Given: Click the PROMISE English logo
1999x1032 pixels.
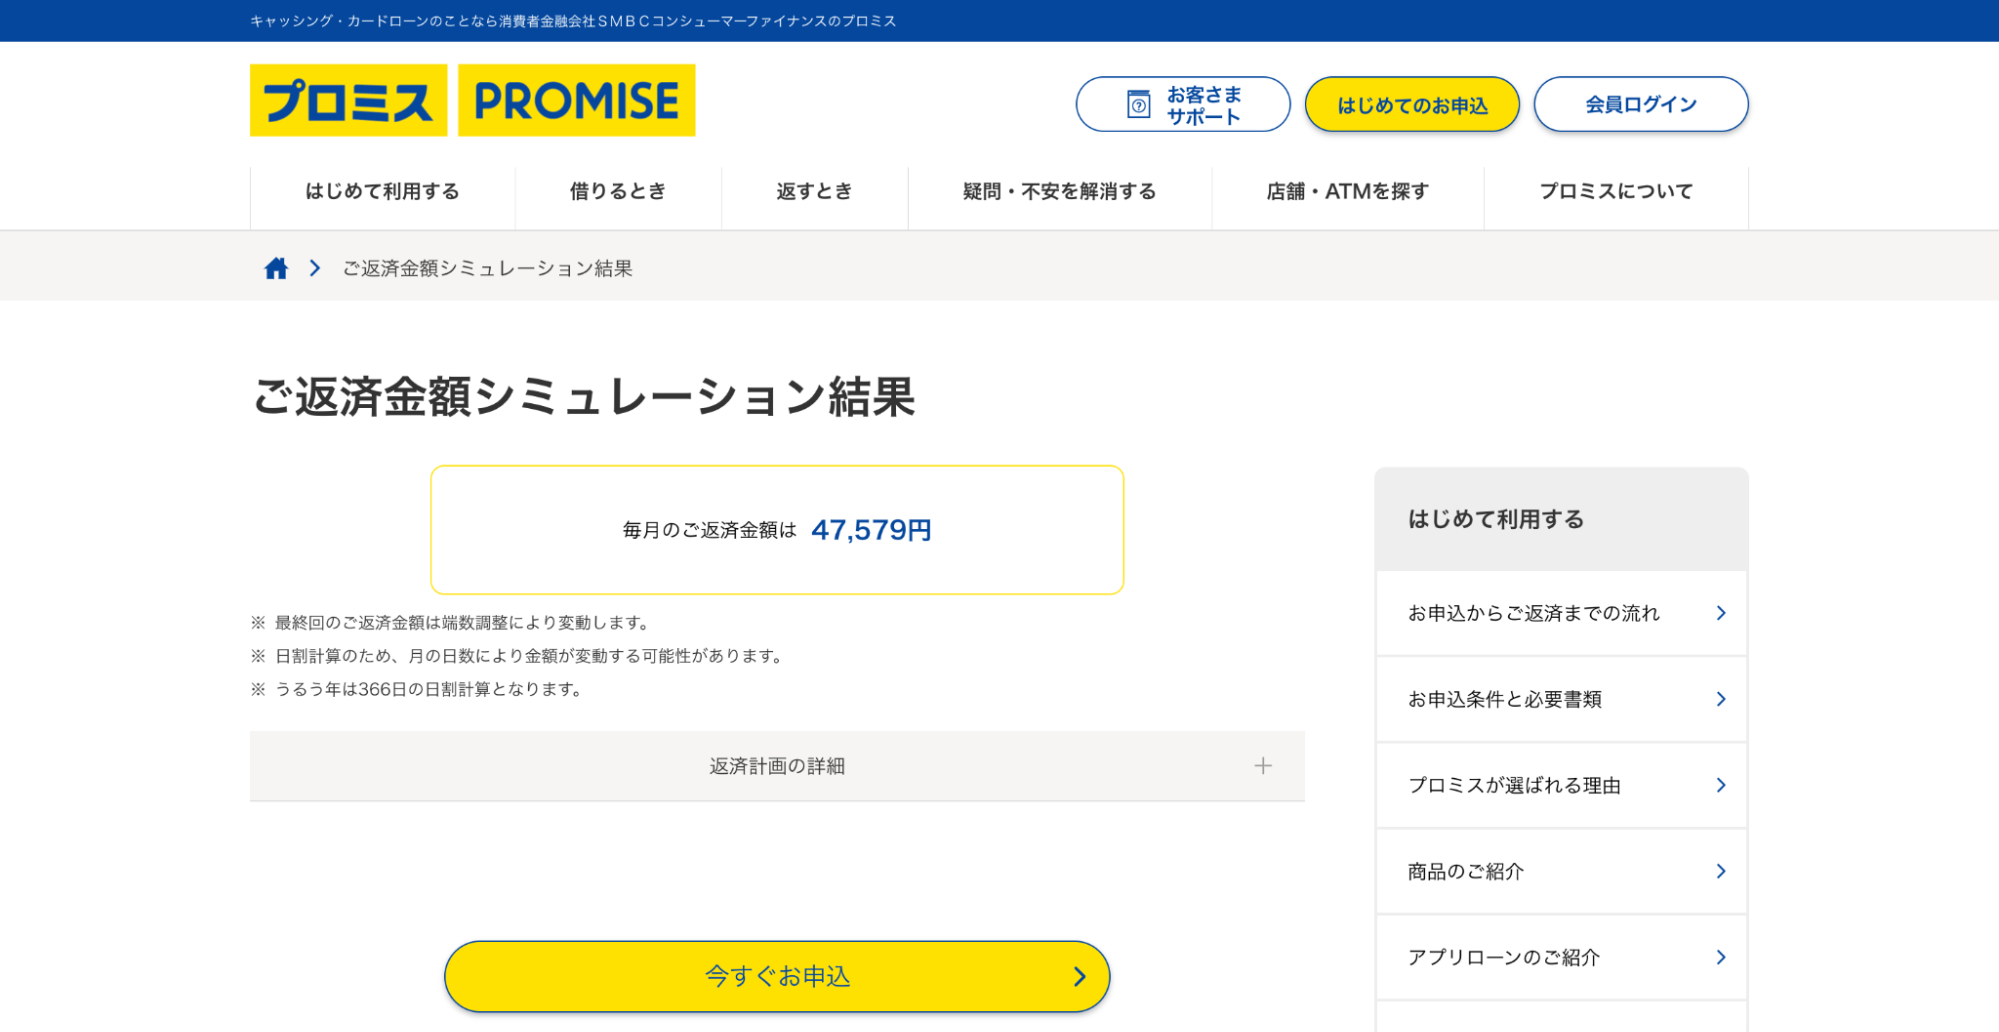Looking at the screenshot, I should pos(576,100).
